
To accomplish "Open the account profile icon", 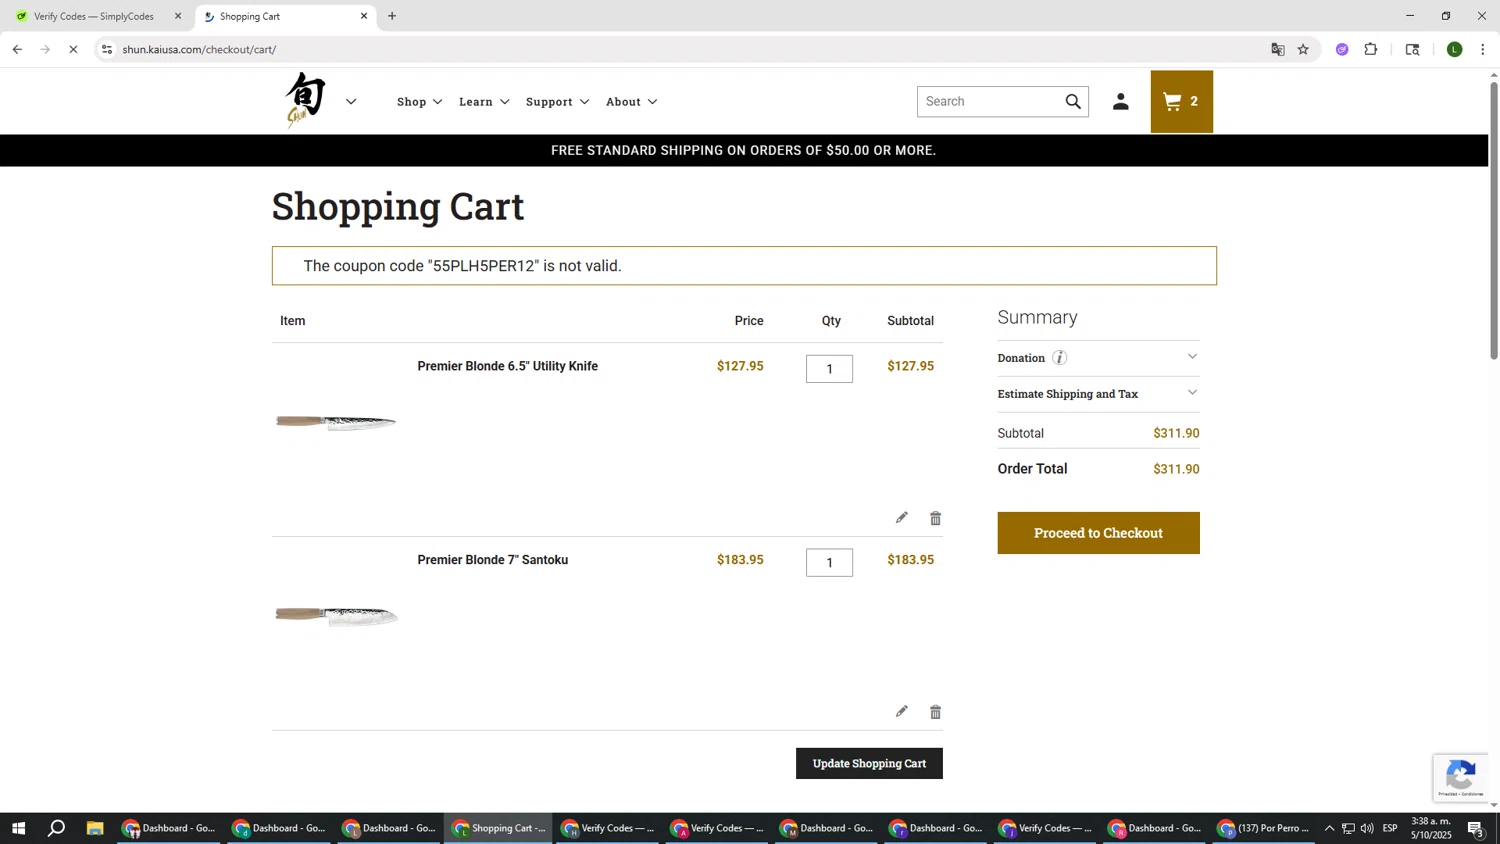I will (x=1121, y=101).
